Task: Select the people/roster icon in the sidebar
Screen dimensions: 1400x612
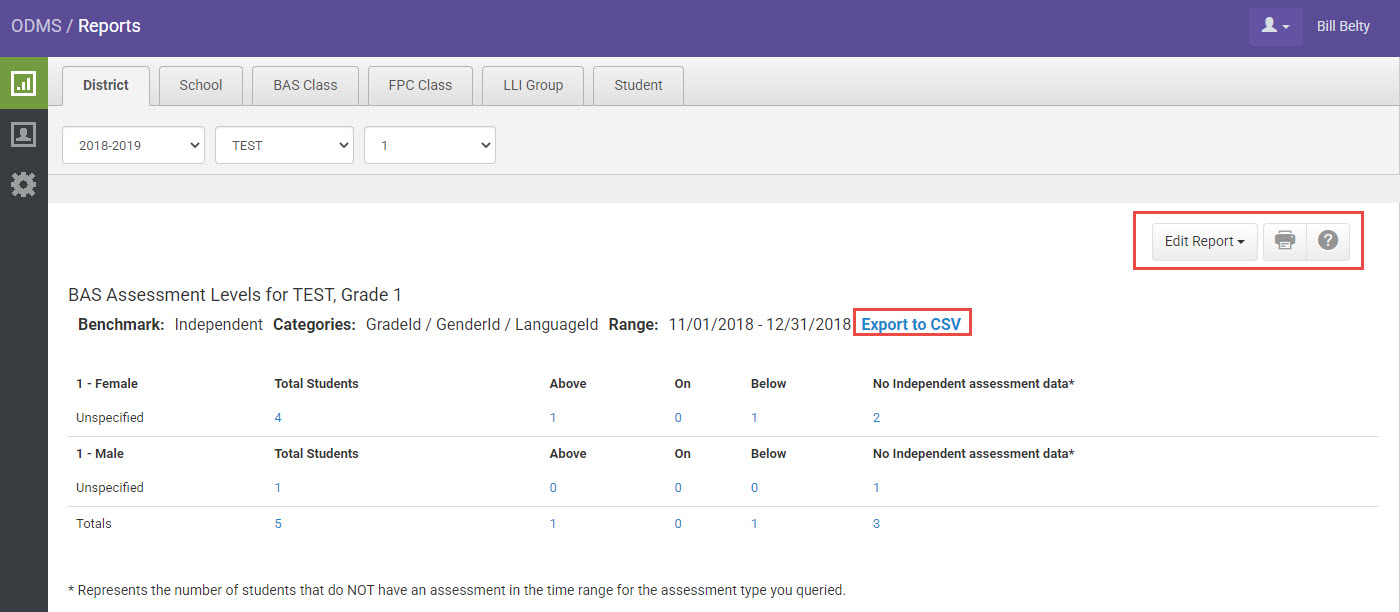Action: coord(23,133)
